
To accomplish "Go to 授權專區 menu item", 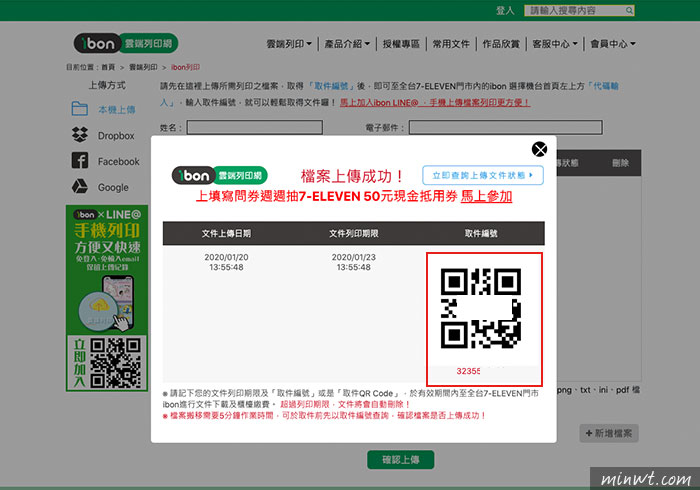I will pos(401,44).
